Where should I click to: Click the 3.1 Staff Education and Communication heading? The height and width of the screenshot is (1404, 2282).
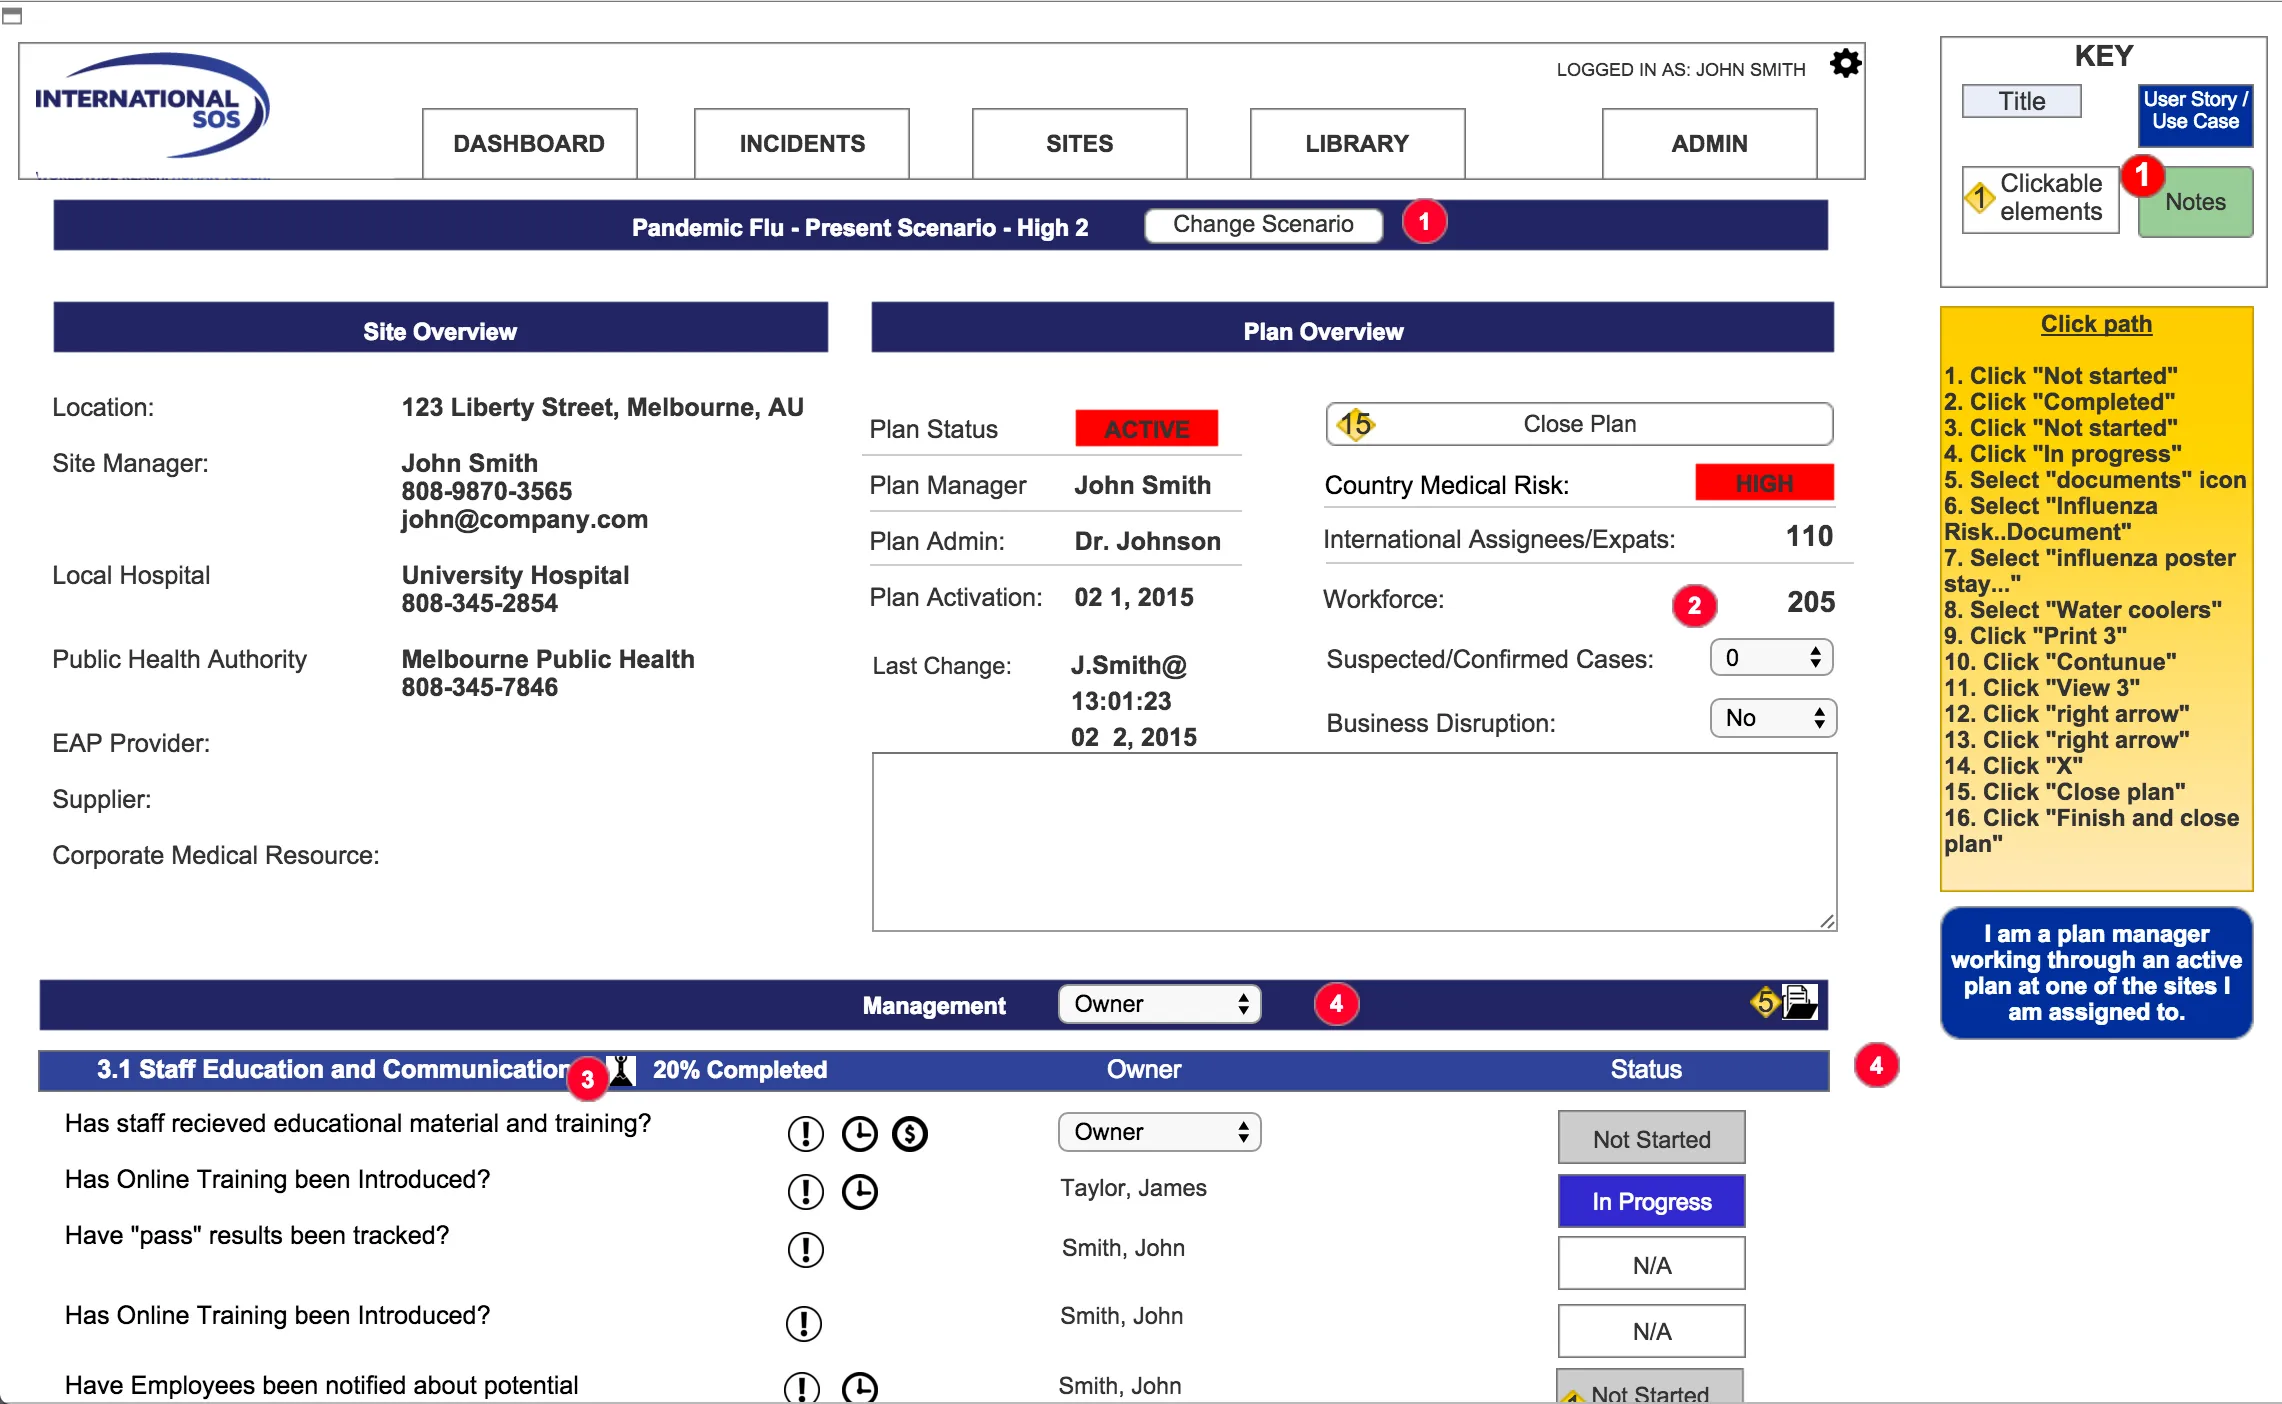334,1069
